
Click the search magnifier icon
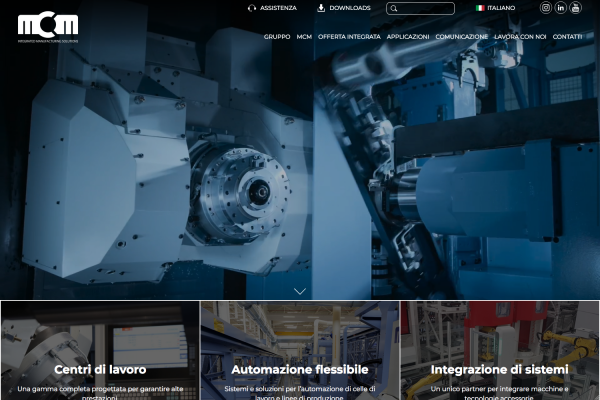click(x=394, y=8)
